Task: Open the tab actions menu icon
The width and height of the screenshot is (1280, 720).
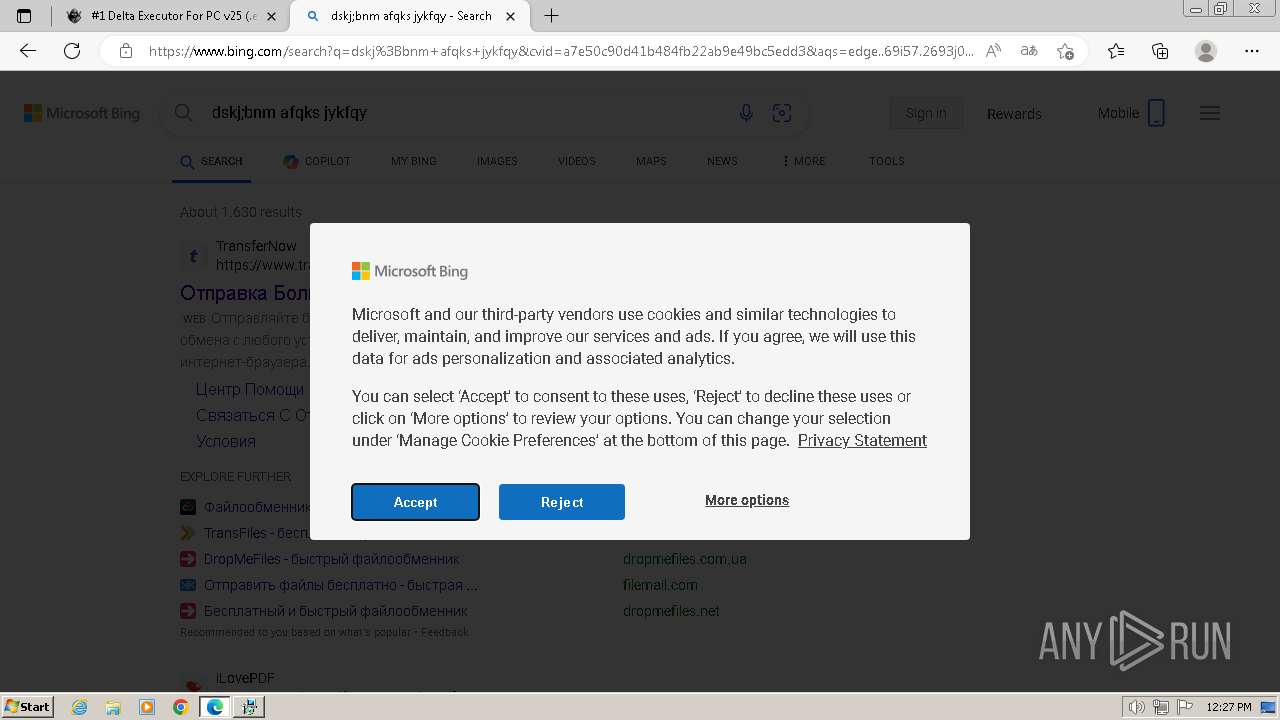Action: click(x=24, y=16)
